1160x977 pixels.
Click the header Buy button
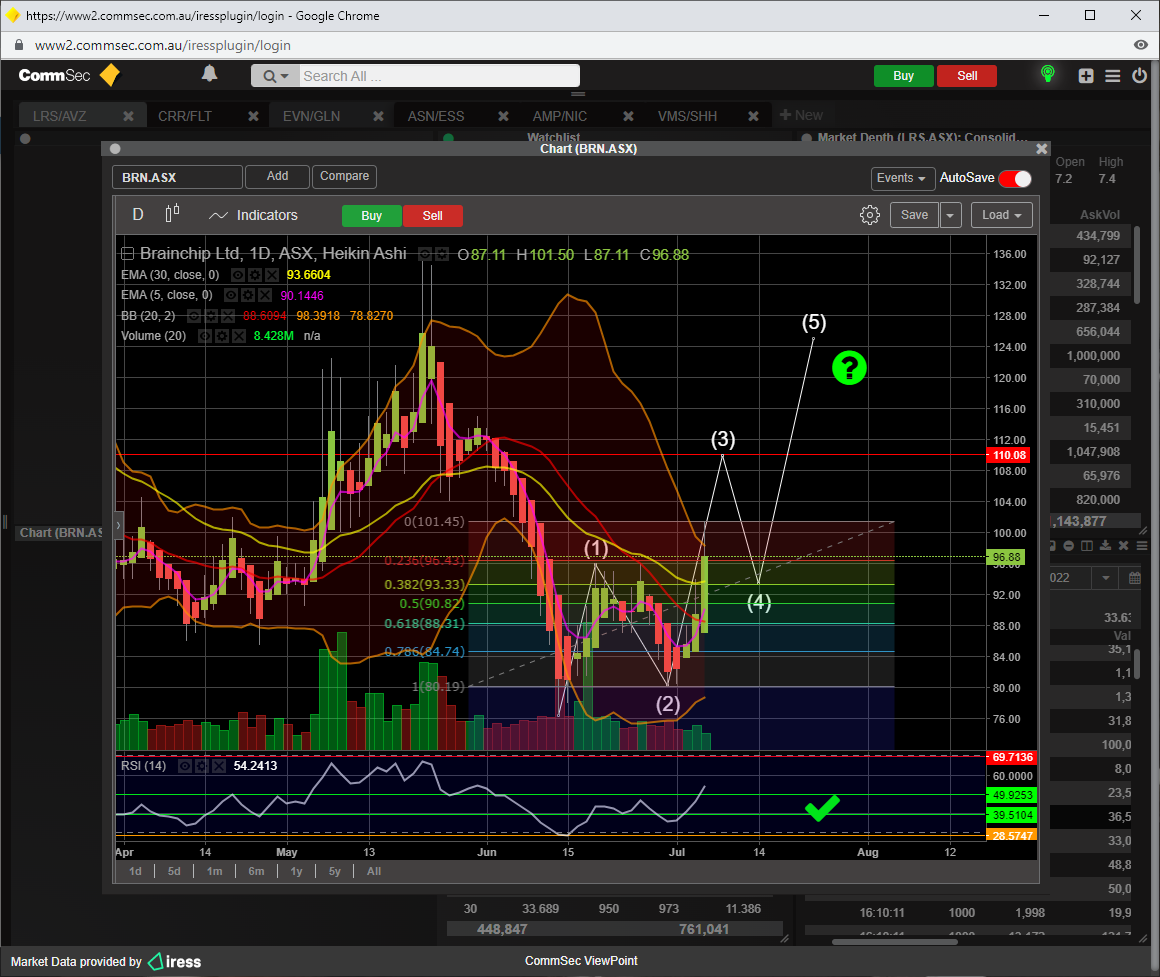tap(903, 76)
